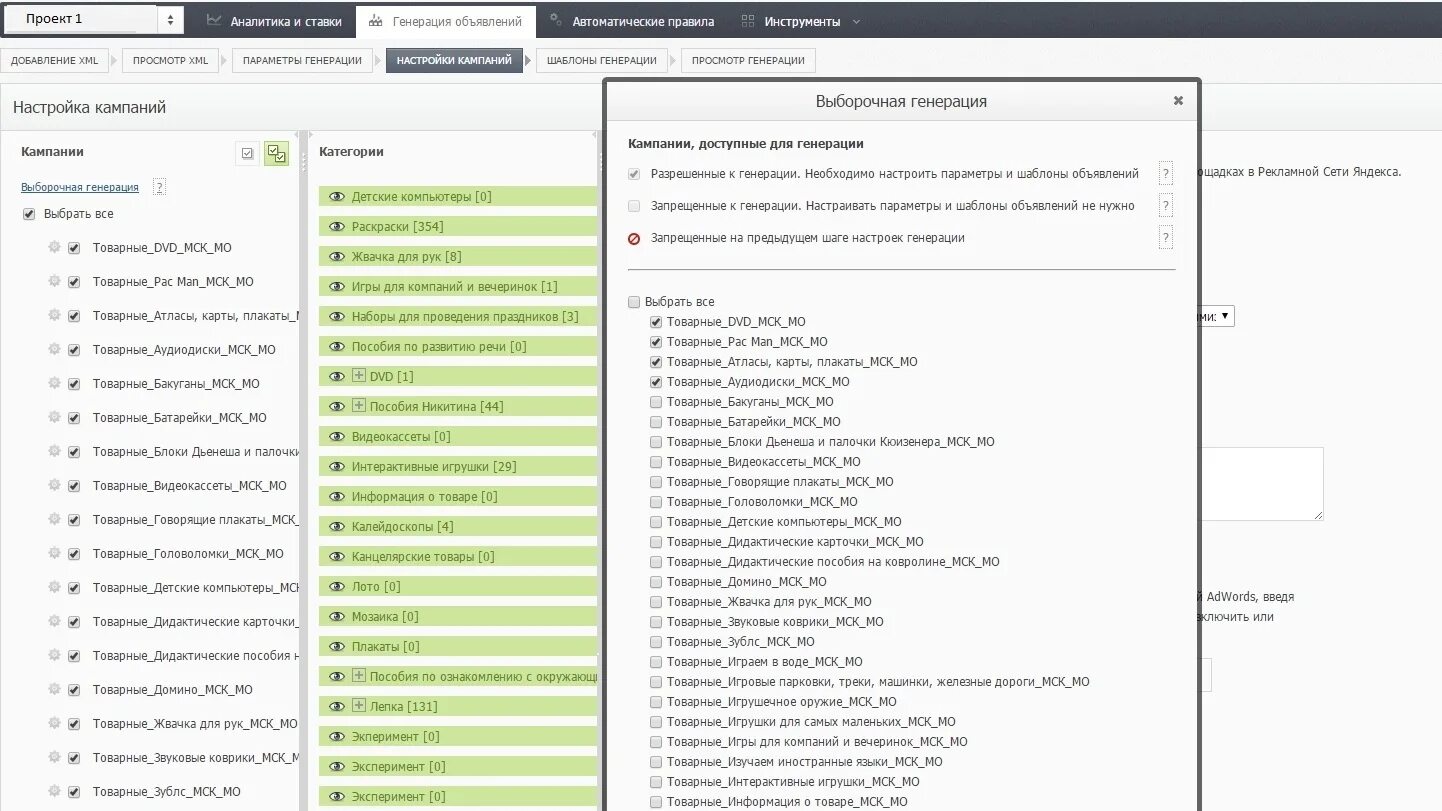Select category Информация о товаре [0]
Viewport: 1442px width, 811px height.
[x=458, y=497]
